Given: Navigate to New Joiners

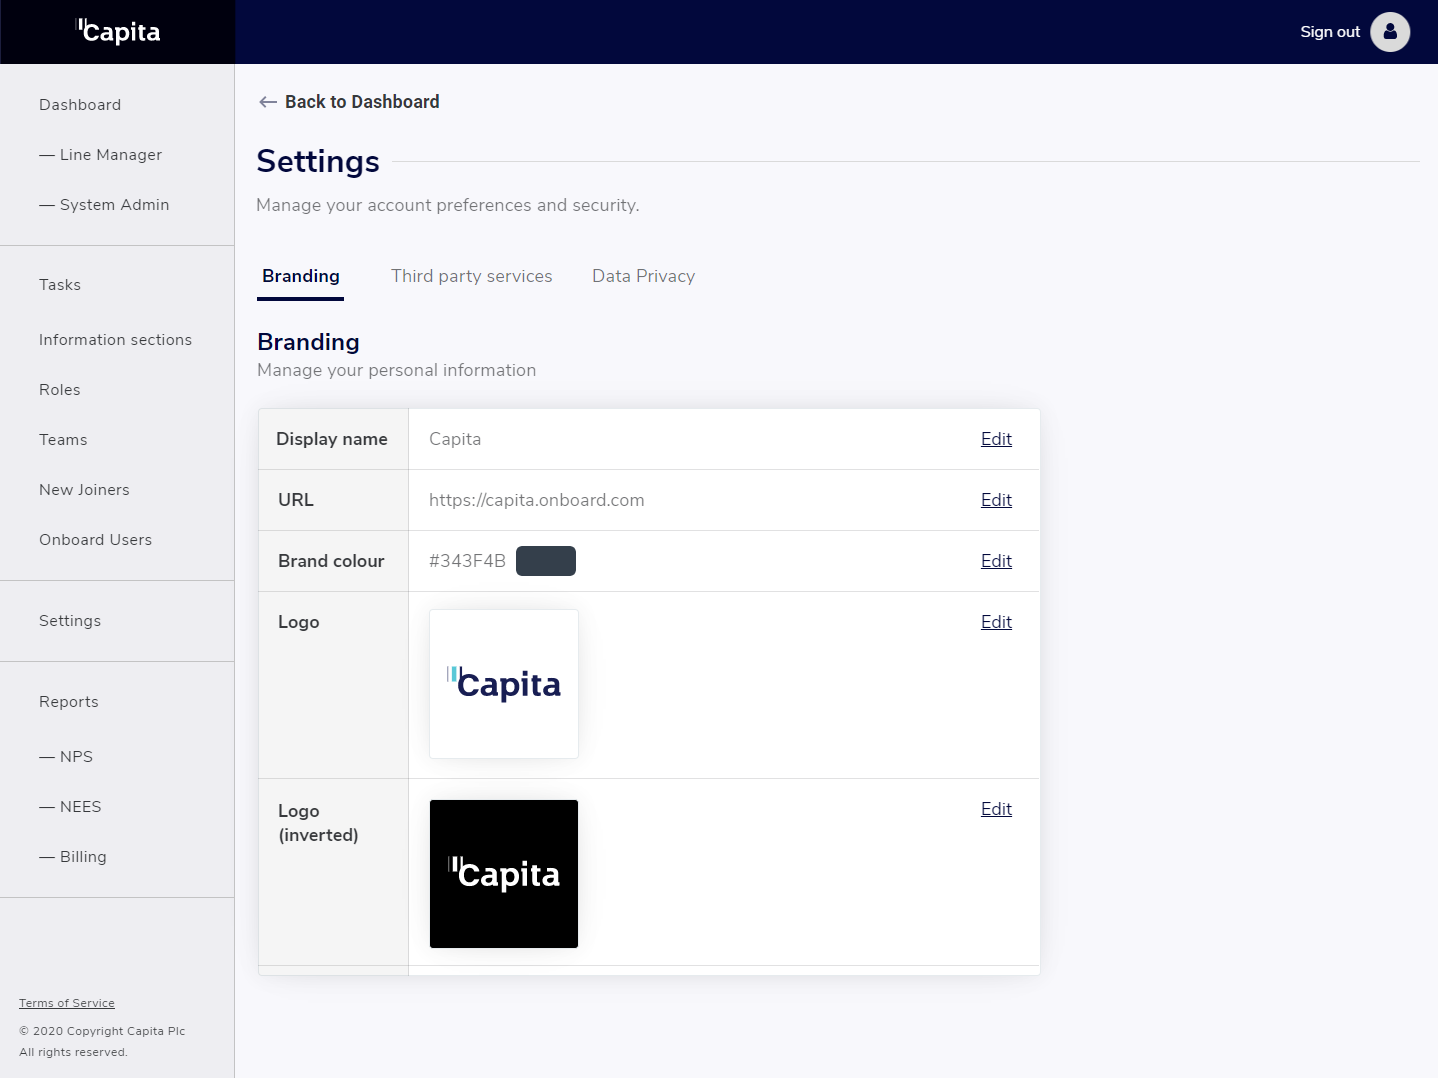Looking at the screenshot, I should tap(84, 490).
